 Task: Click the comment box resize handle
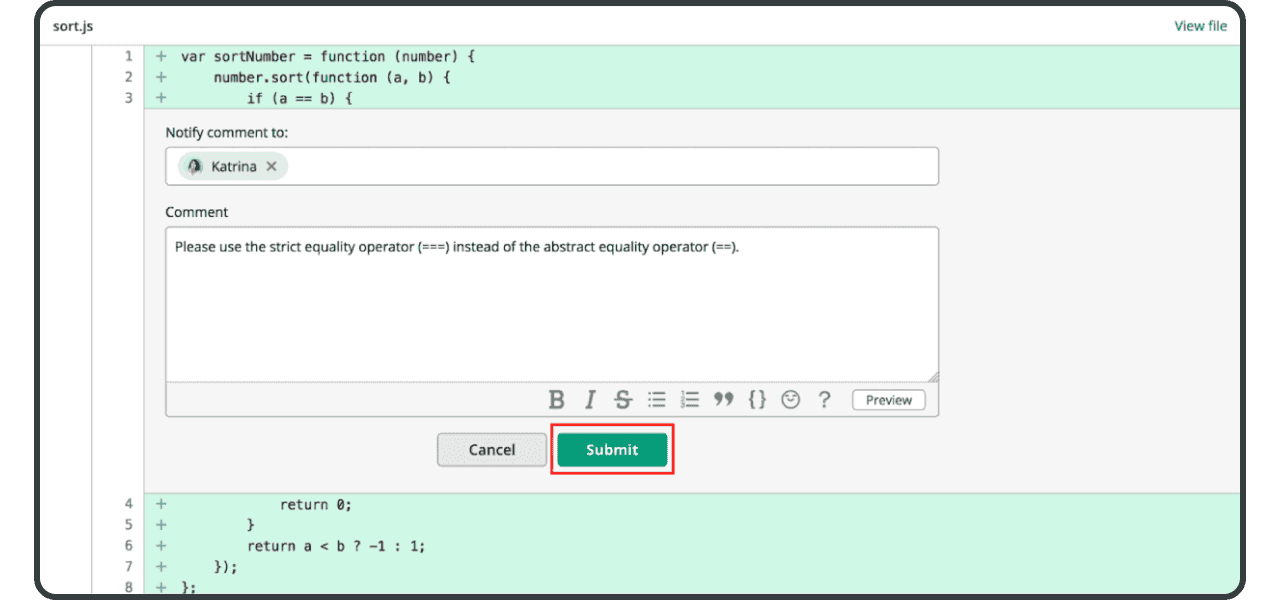(x=933, y=376)
